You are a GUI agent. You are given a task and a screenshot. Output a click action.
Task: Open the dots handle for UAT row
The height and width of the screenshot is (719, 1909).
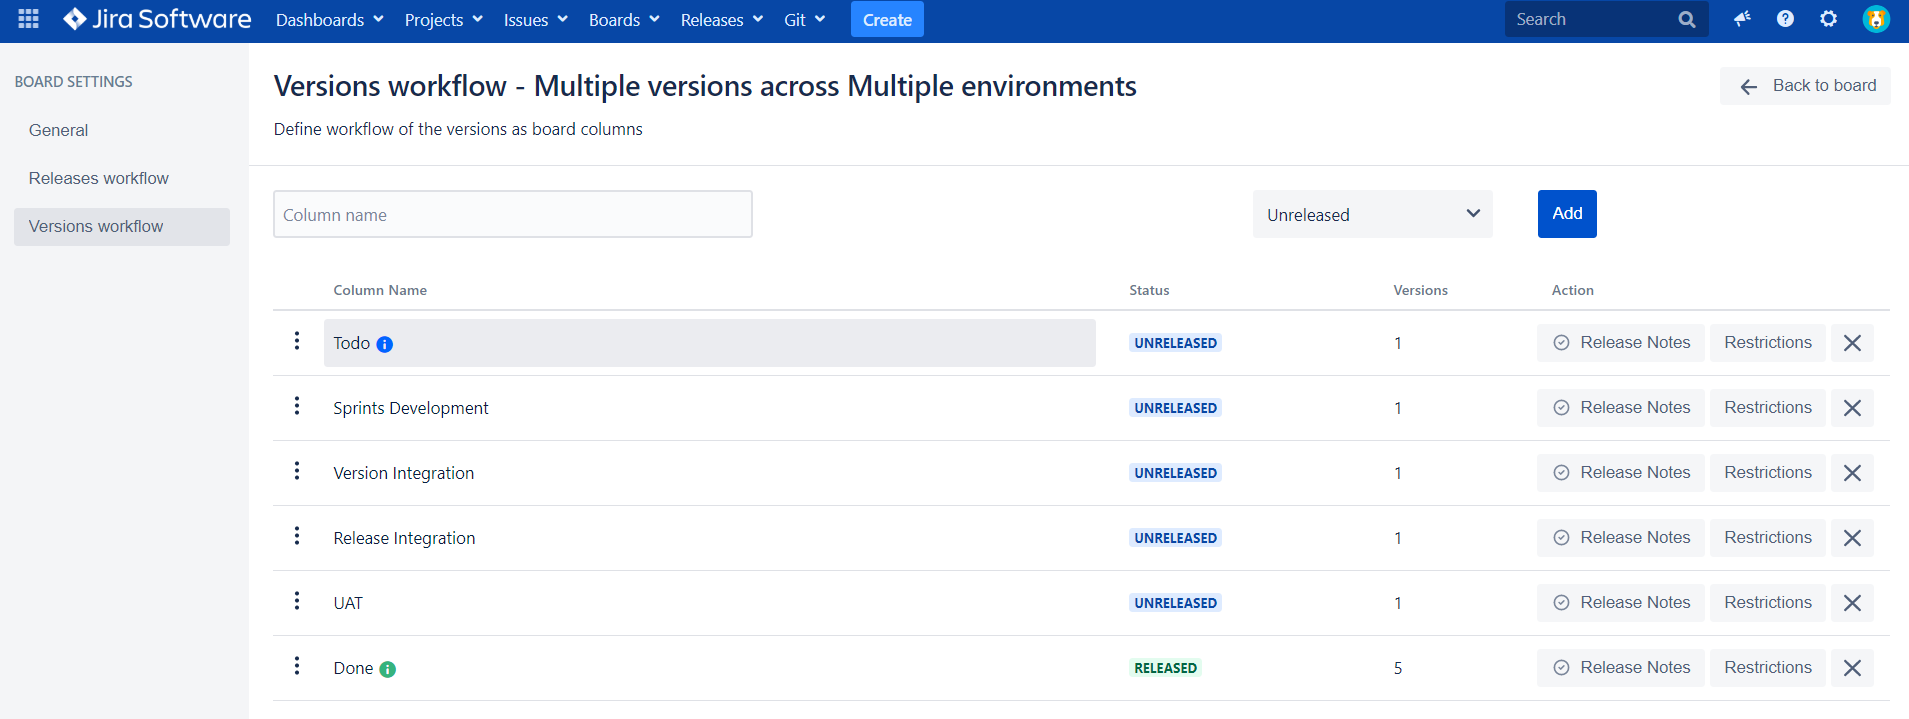tap(297, 601)
